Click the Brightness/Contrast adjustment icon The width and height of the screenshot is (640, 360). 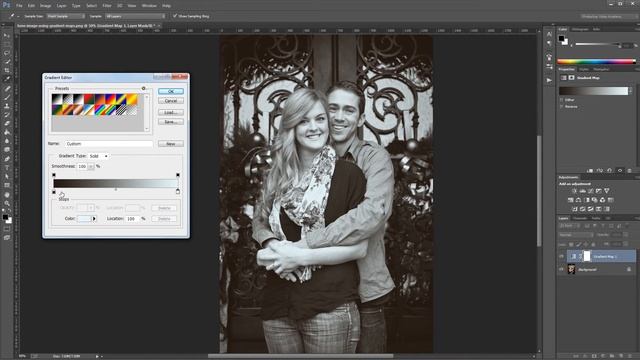click(575, 191)
